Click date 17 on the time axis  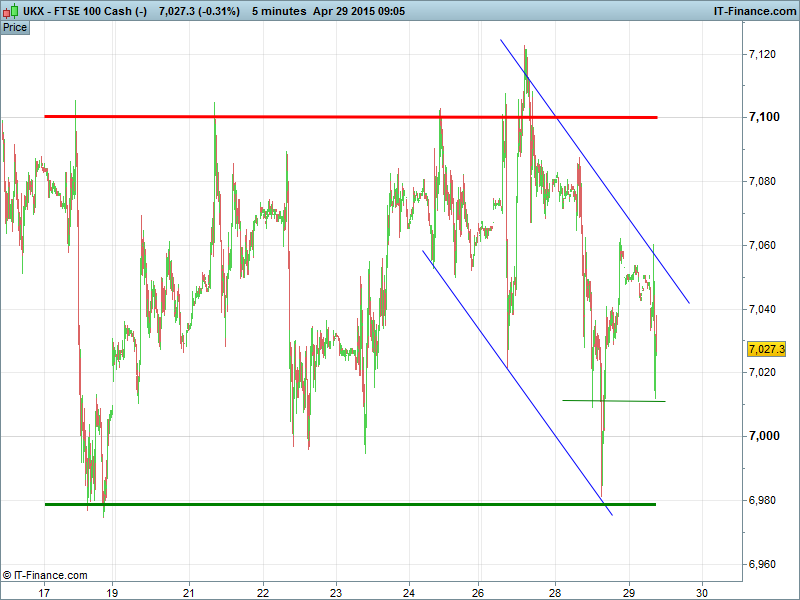point(44,591)
